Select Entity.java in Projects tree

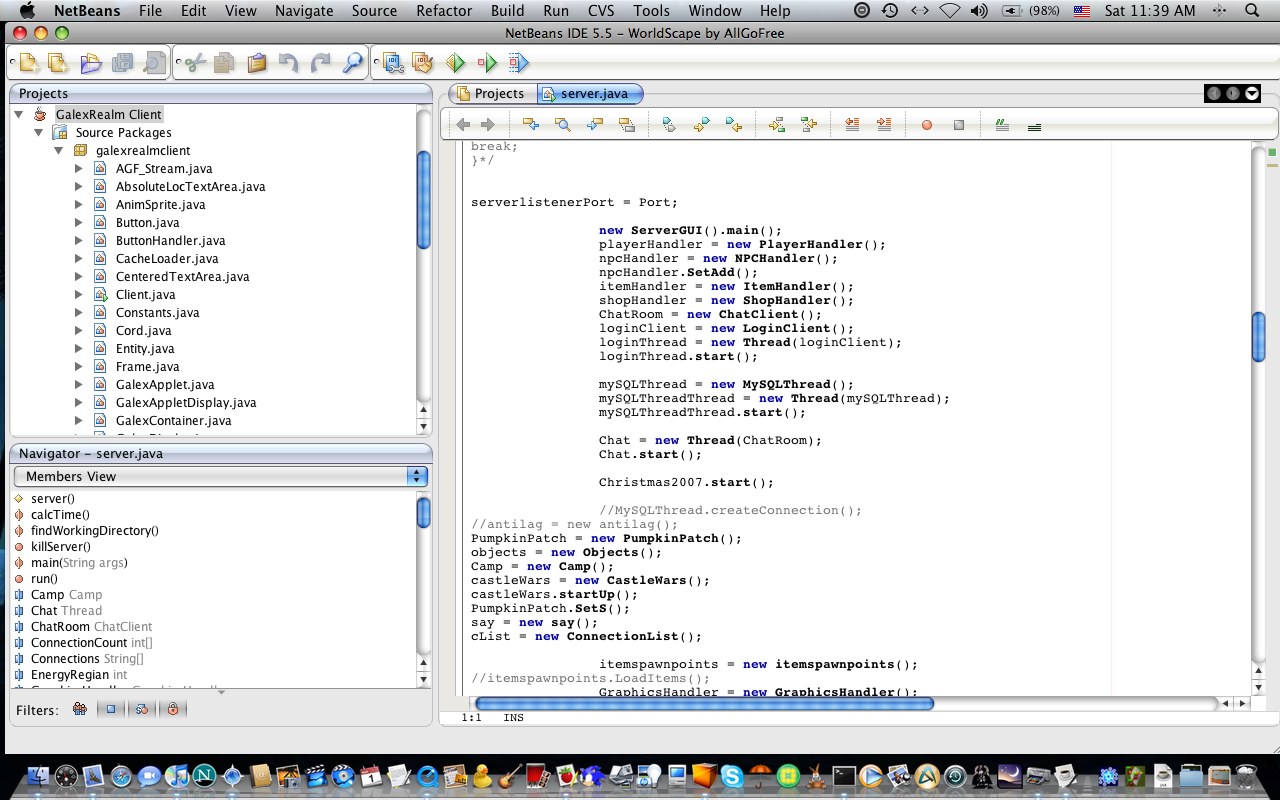(145, 349)
